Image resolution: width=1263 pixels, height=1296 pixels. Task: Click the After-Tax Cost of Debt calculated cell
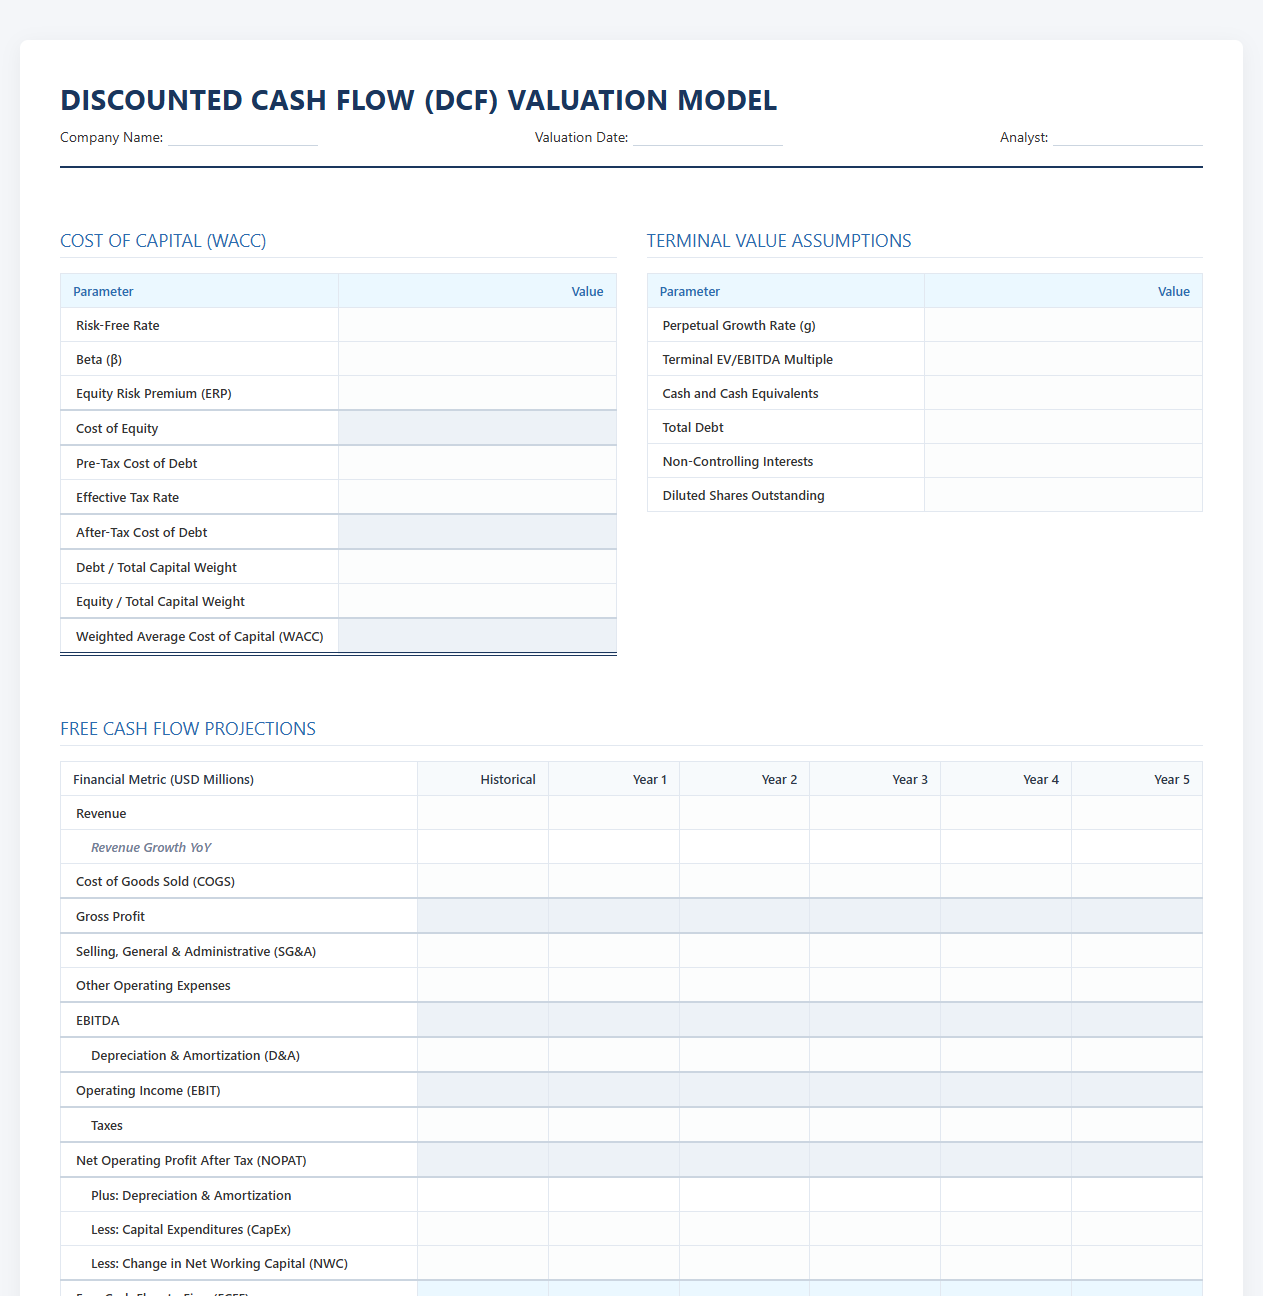[477, 532]
